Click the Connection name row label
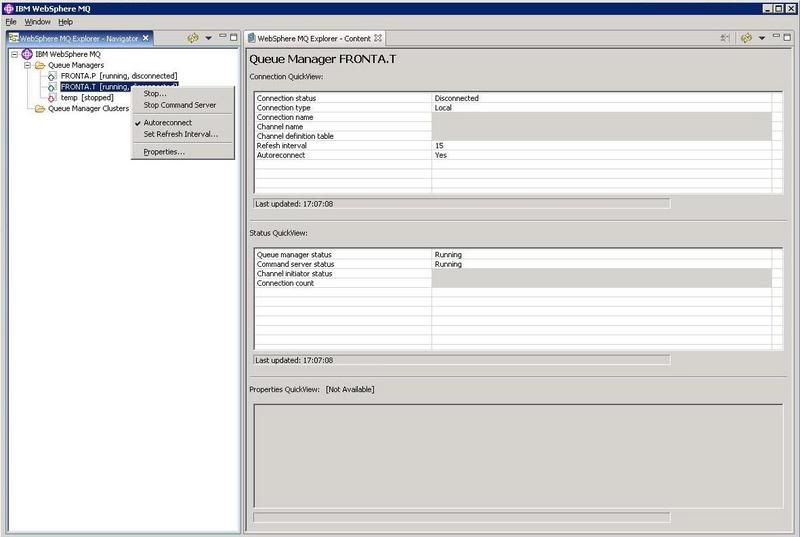Image resolution: width=800 pixels, height=537 pixels. coord(285,117)
